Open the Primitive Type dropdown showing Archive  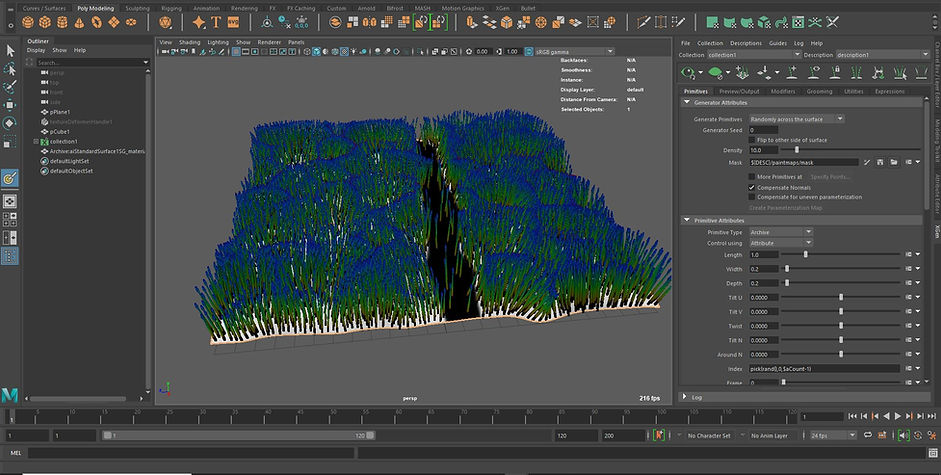coord(781,232)
